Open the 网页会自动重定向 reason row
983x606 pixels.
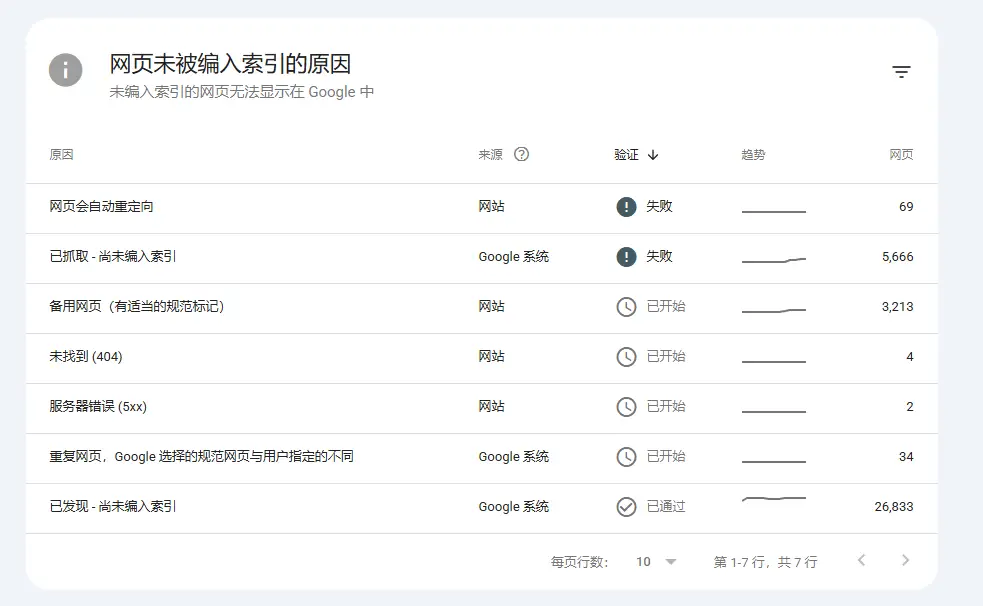481,209
